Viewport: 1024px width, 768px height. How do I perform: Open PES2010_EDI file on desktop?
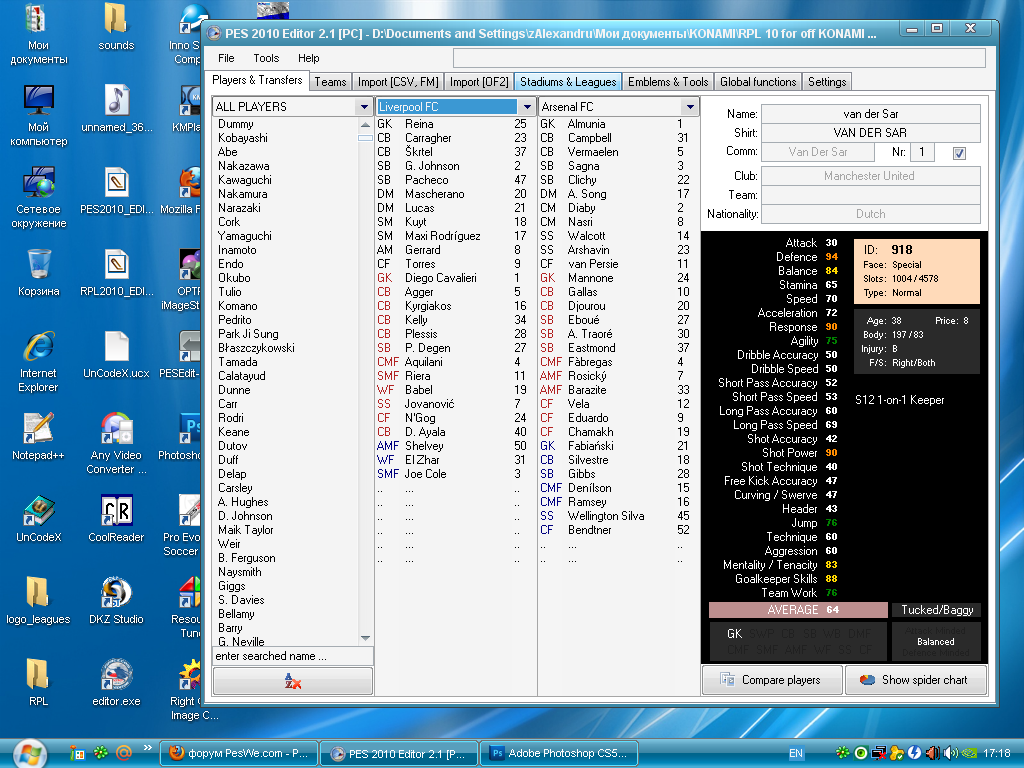[116, 192]
